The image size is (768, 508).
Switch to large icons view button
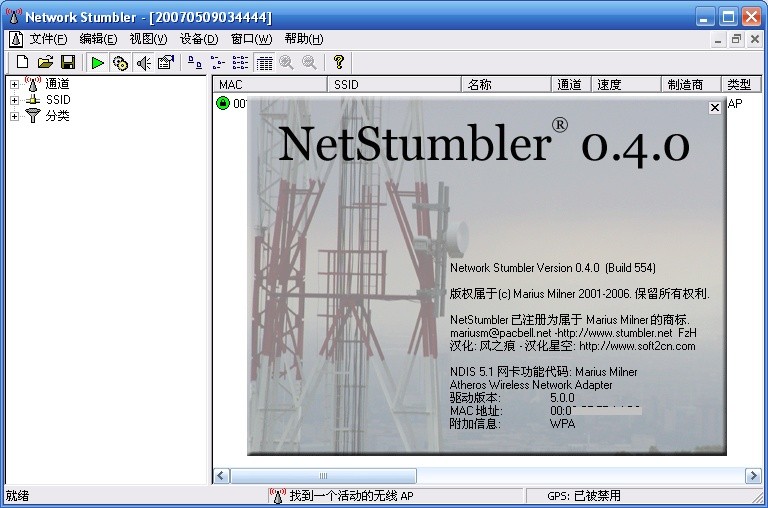point(194,63)
